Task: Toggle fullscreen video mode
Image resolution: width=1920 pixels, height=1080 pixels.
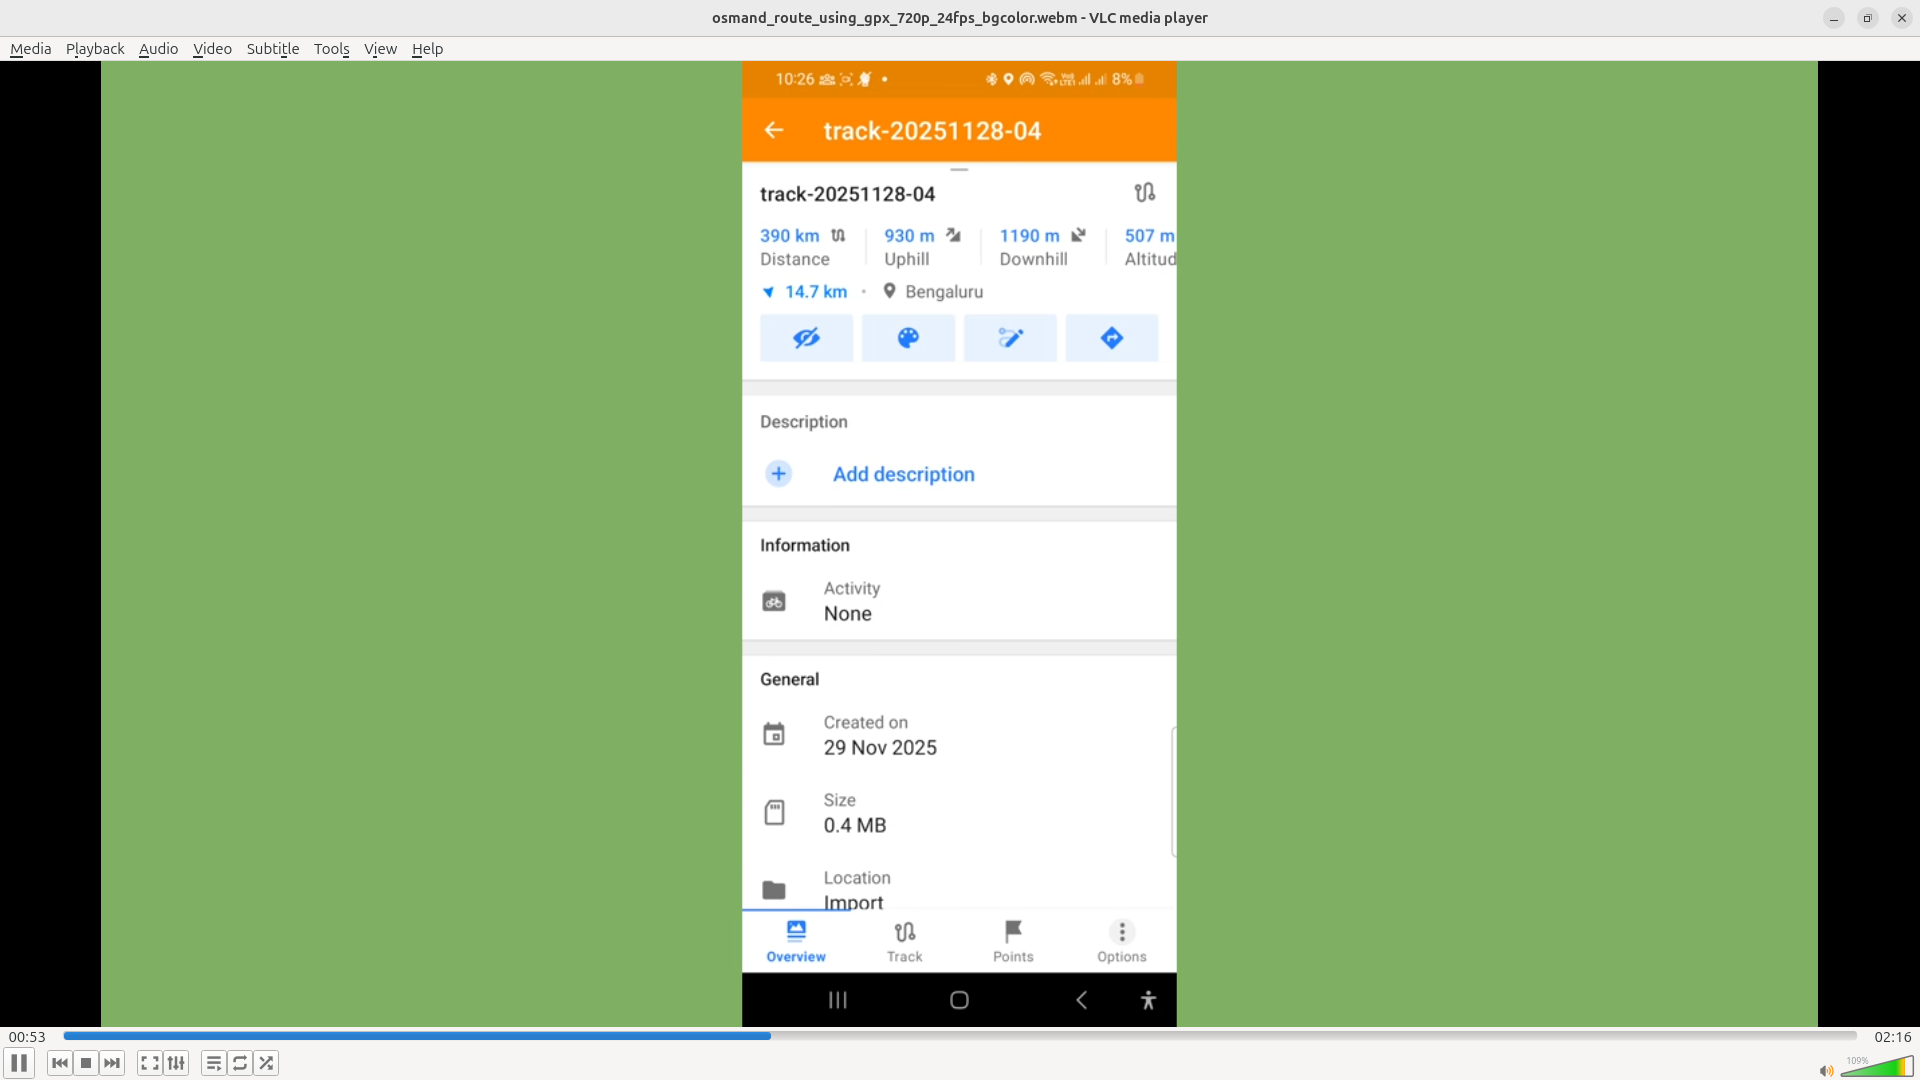Action: click(x=150, y=1063)
